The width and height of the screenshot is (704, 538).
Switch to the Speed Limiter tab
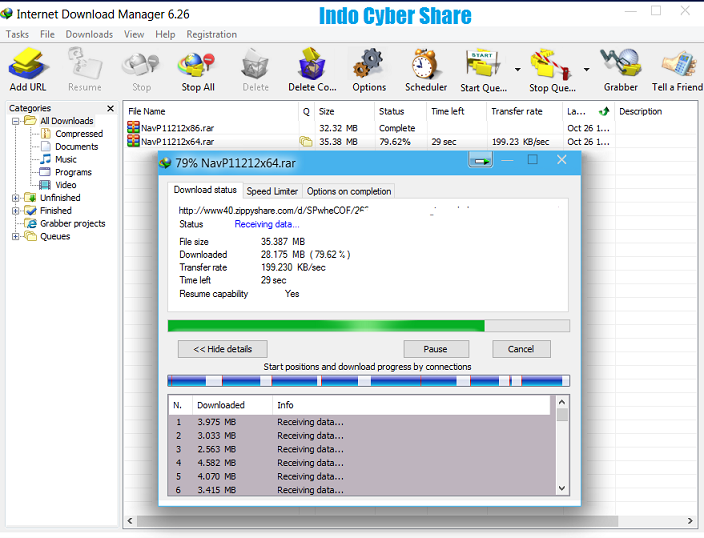[272, 191]
